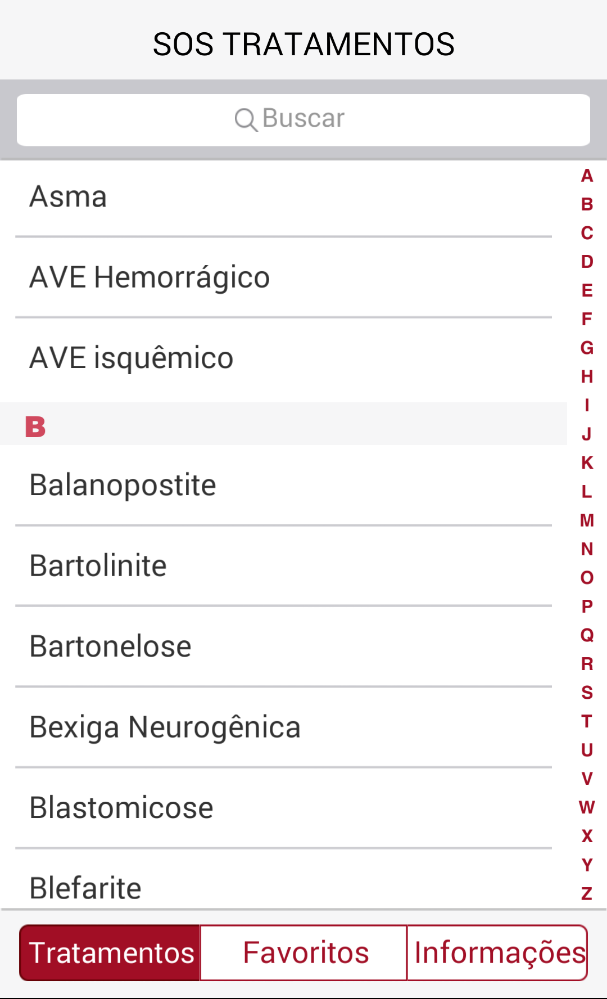This screenshot has height=999, width=607.
Task: Tap letter G in side index
Action: point(587,348)
